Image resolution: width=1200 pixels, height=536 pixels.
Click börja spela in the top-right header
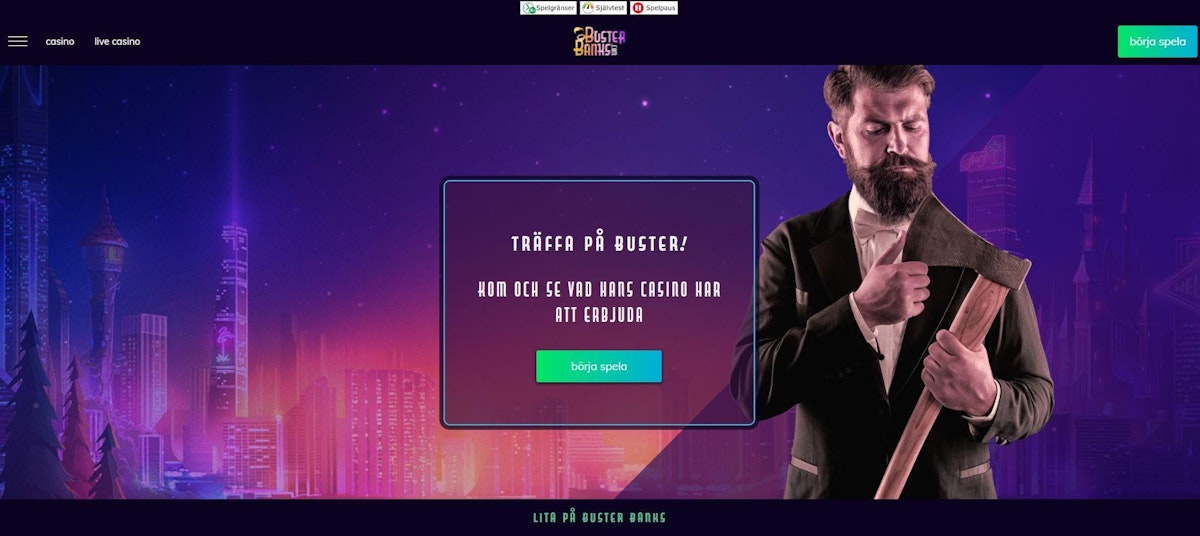(1157, 41)
